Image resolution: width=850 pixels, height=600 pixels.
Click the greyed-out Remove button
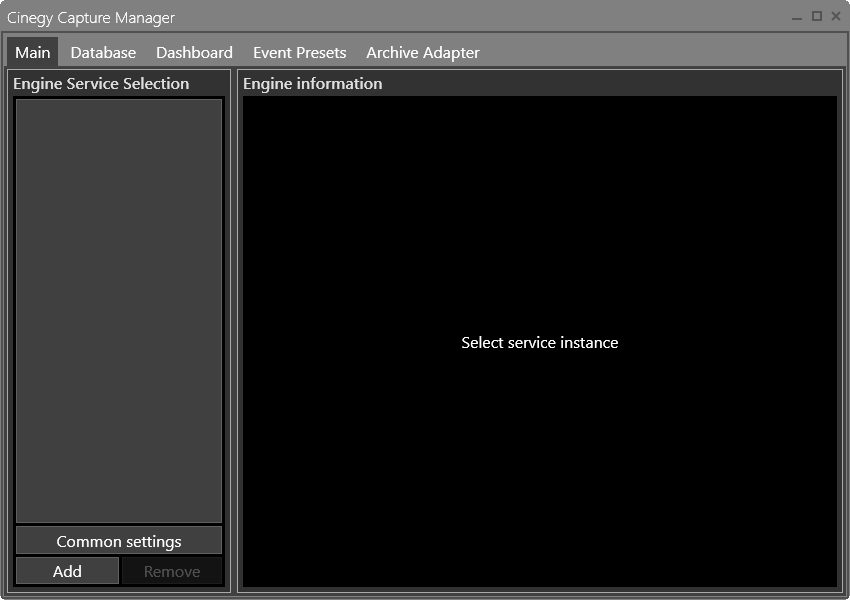[x=172, y=571]
